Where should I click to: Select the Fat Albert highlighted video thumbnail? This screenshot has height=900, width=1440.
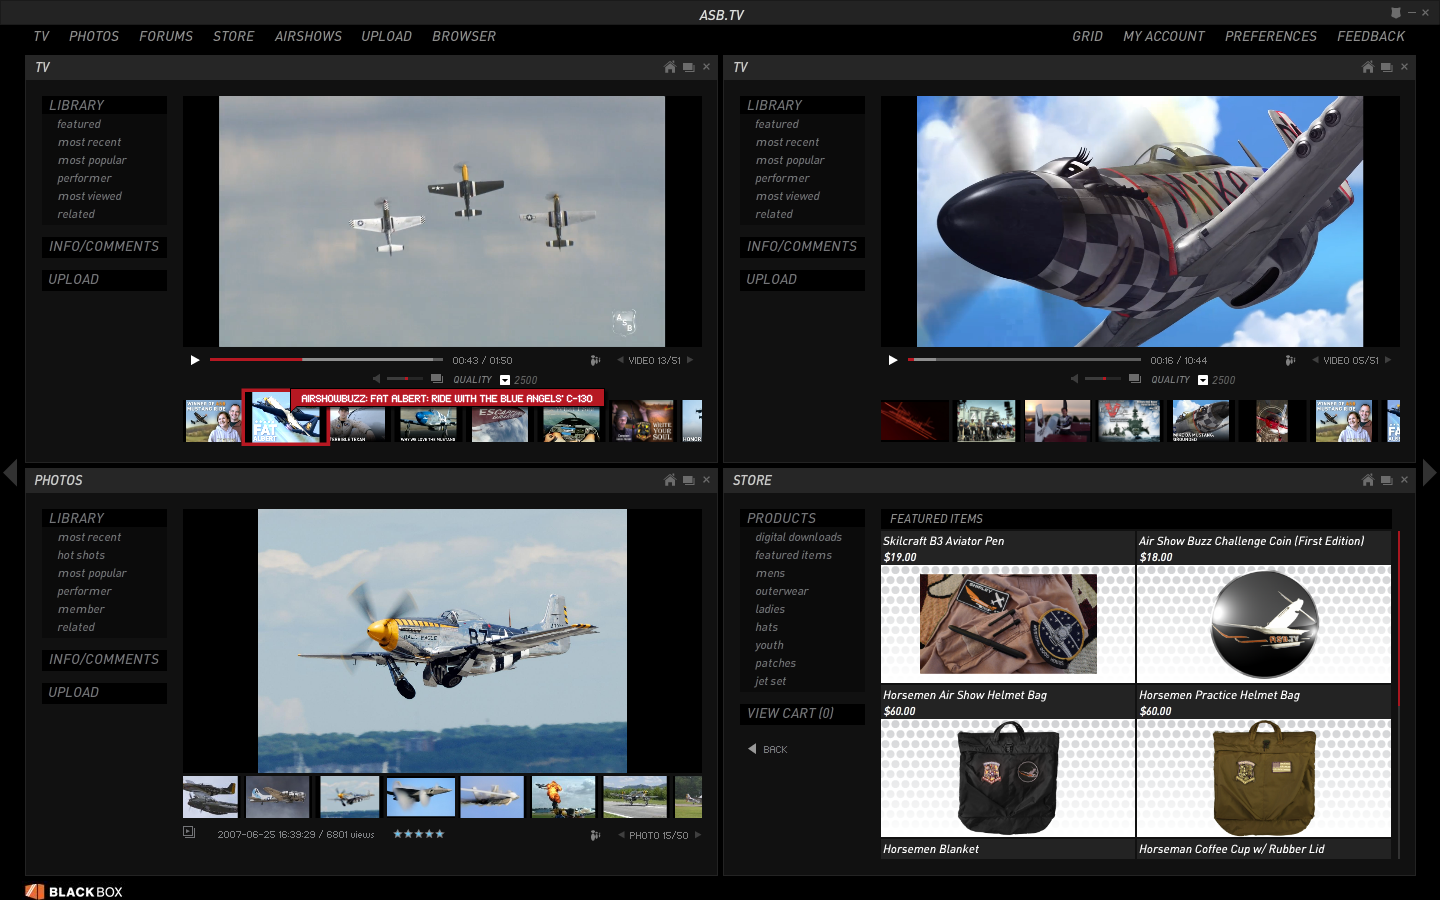tap(286, 418)
